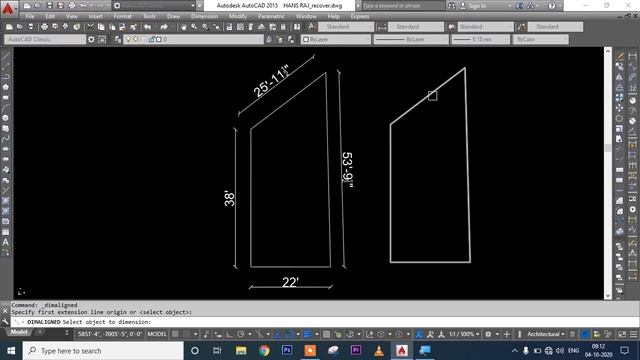Viewport: 640px width, 360px height.
Task: Open the Dimension Style Standard dropdown
Action: point(416,27)
